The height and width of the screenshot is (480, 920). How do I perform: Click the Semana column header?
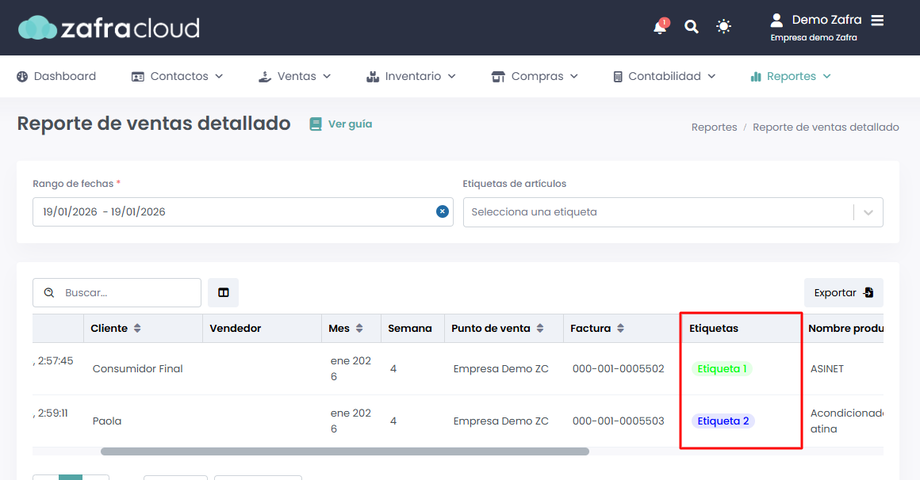click(410, 328)
